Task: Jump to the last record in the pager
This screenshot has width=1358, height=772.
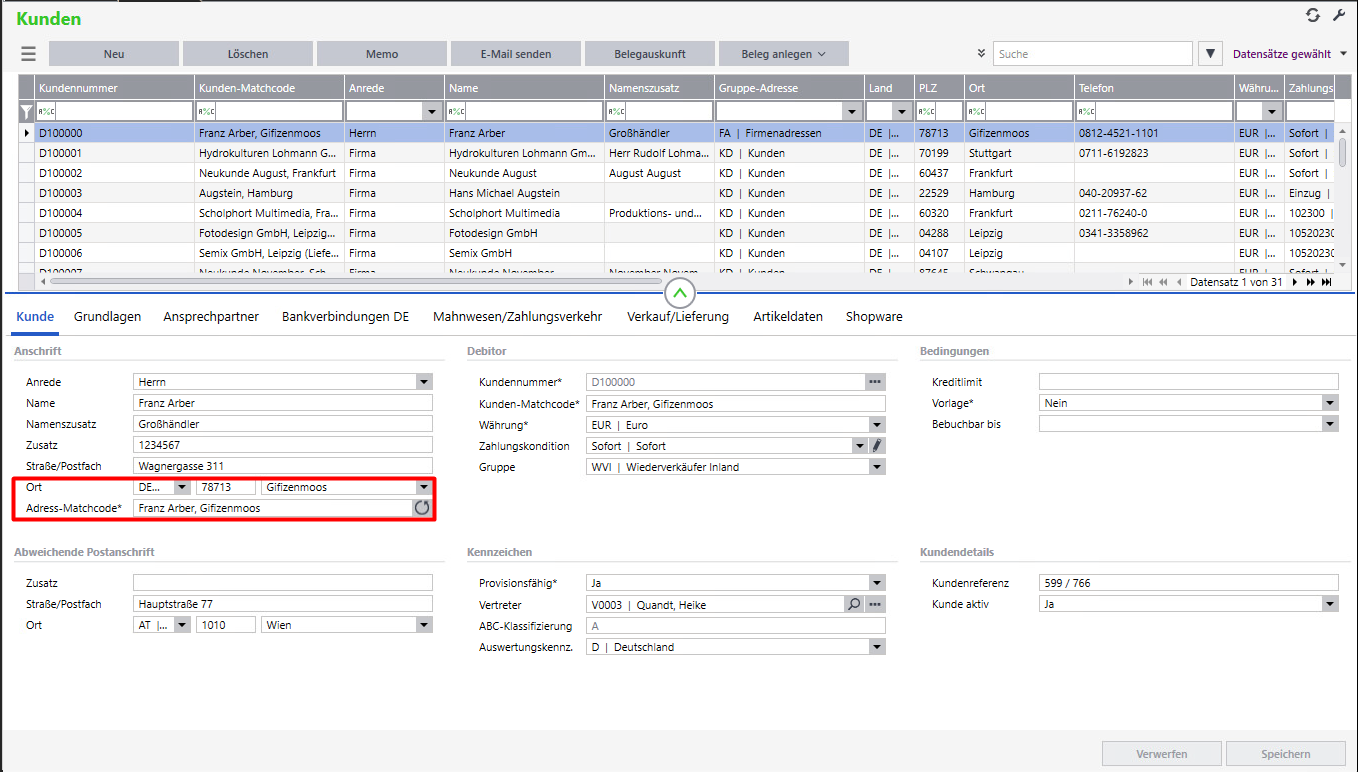Action: 1326,282
